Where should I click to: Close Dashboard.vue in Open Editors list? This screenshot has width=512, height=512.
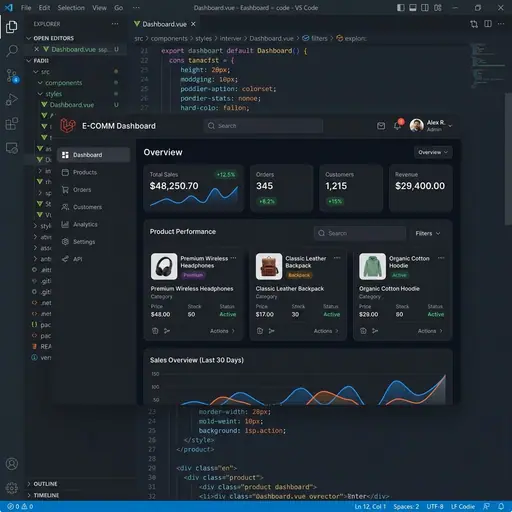coord(37,49)
